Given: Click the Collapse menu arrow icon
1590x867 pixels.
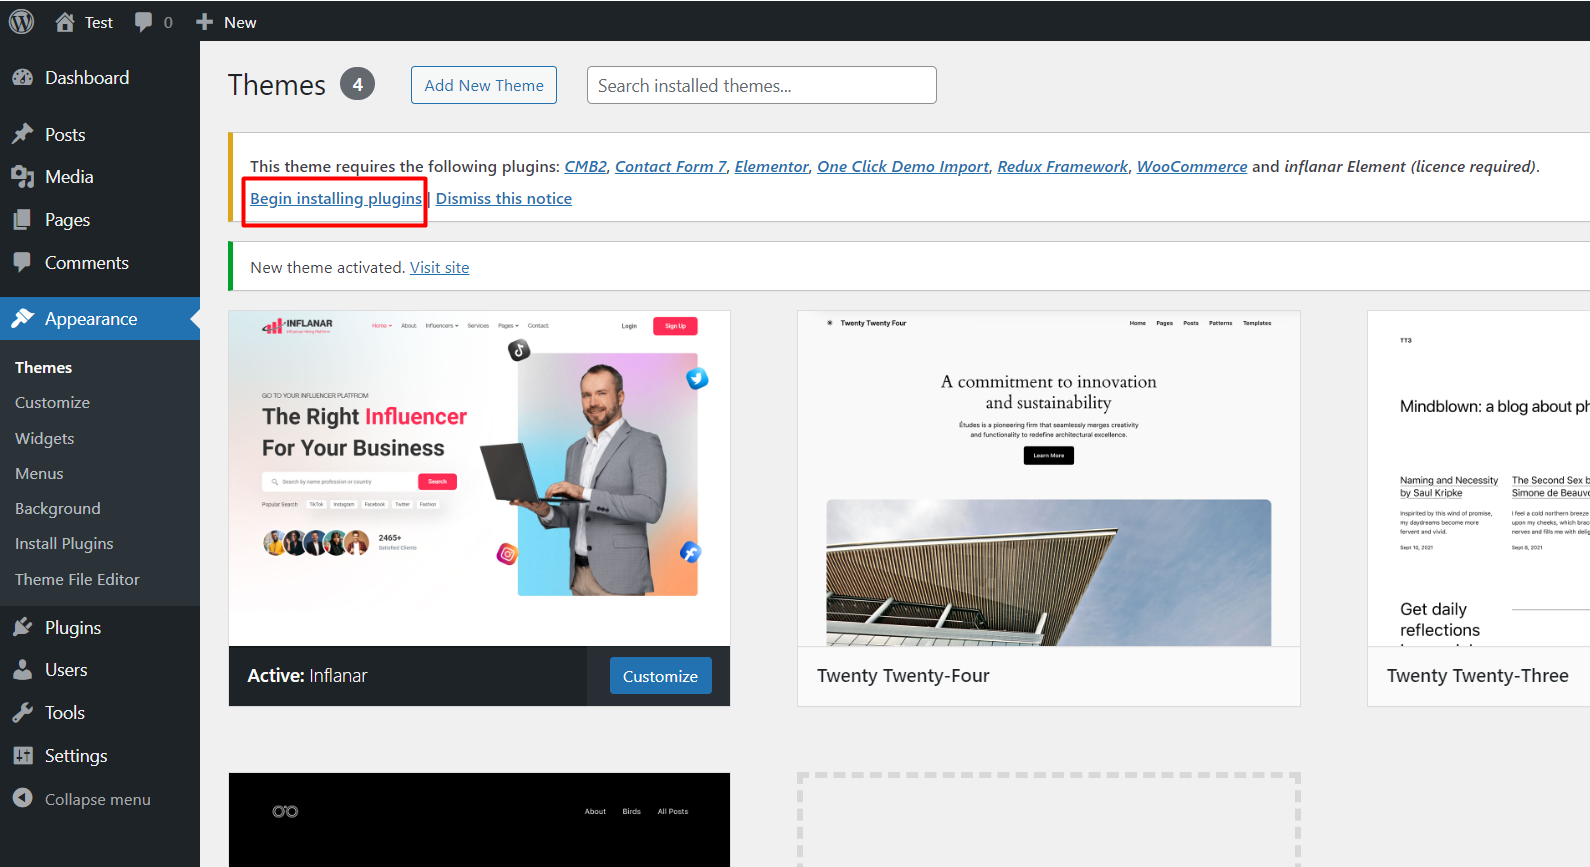Looking at the screenshot, I should click(22, 798).
